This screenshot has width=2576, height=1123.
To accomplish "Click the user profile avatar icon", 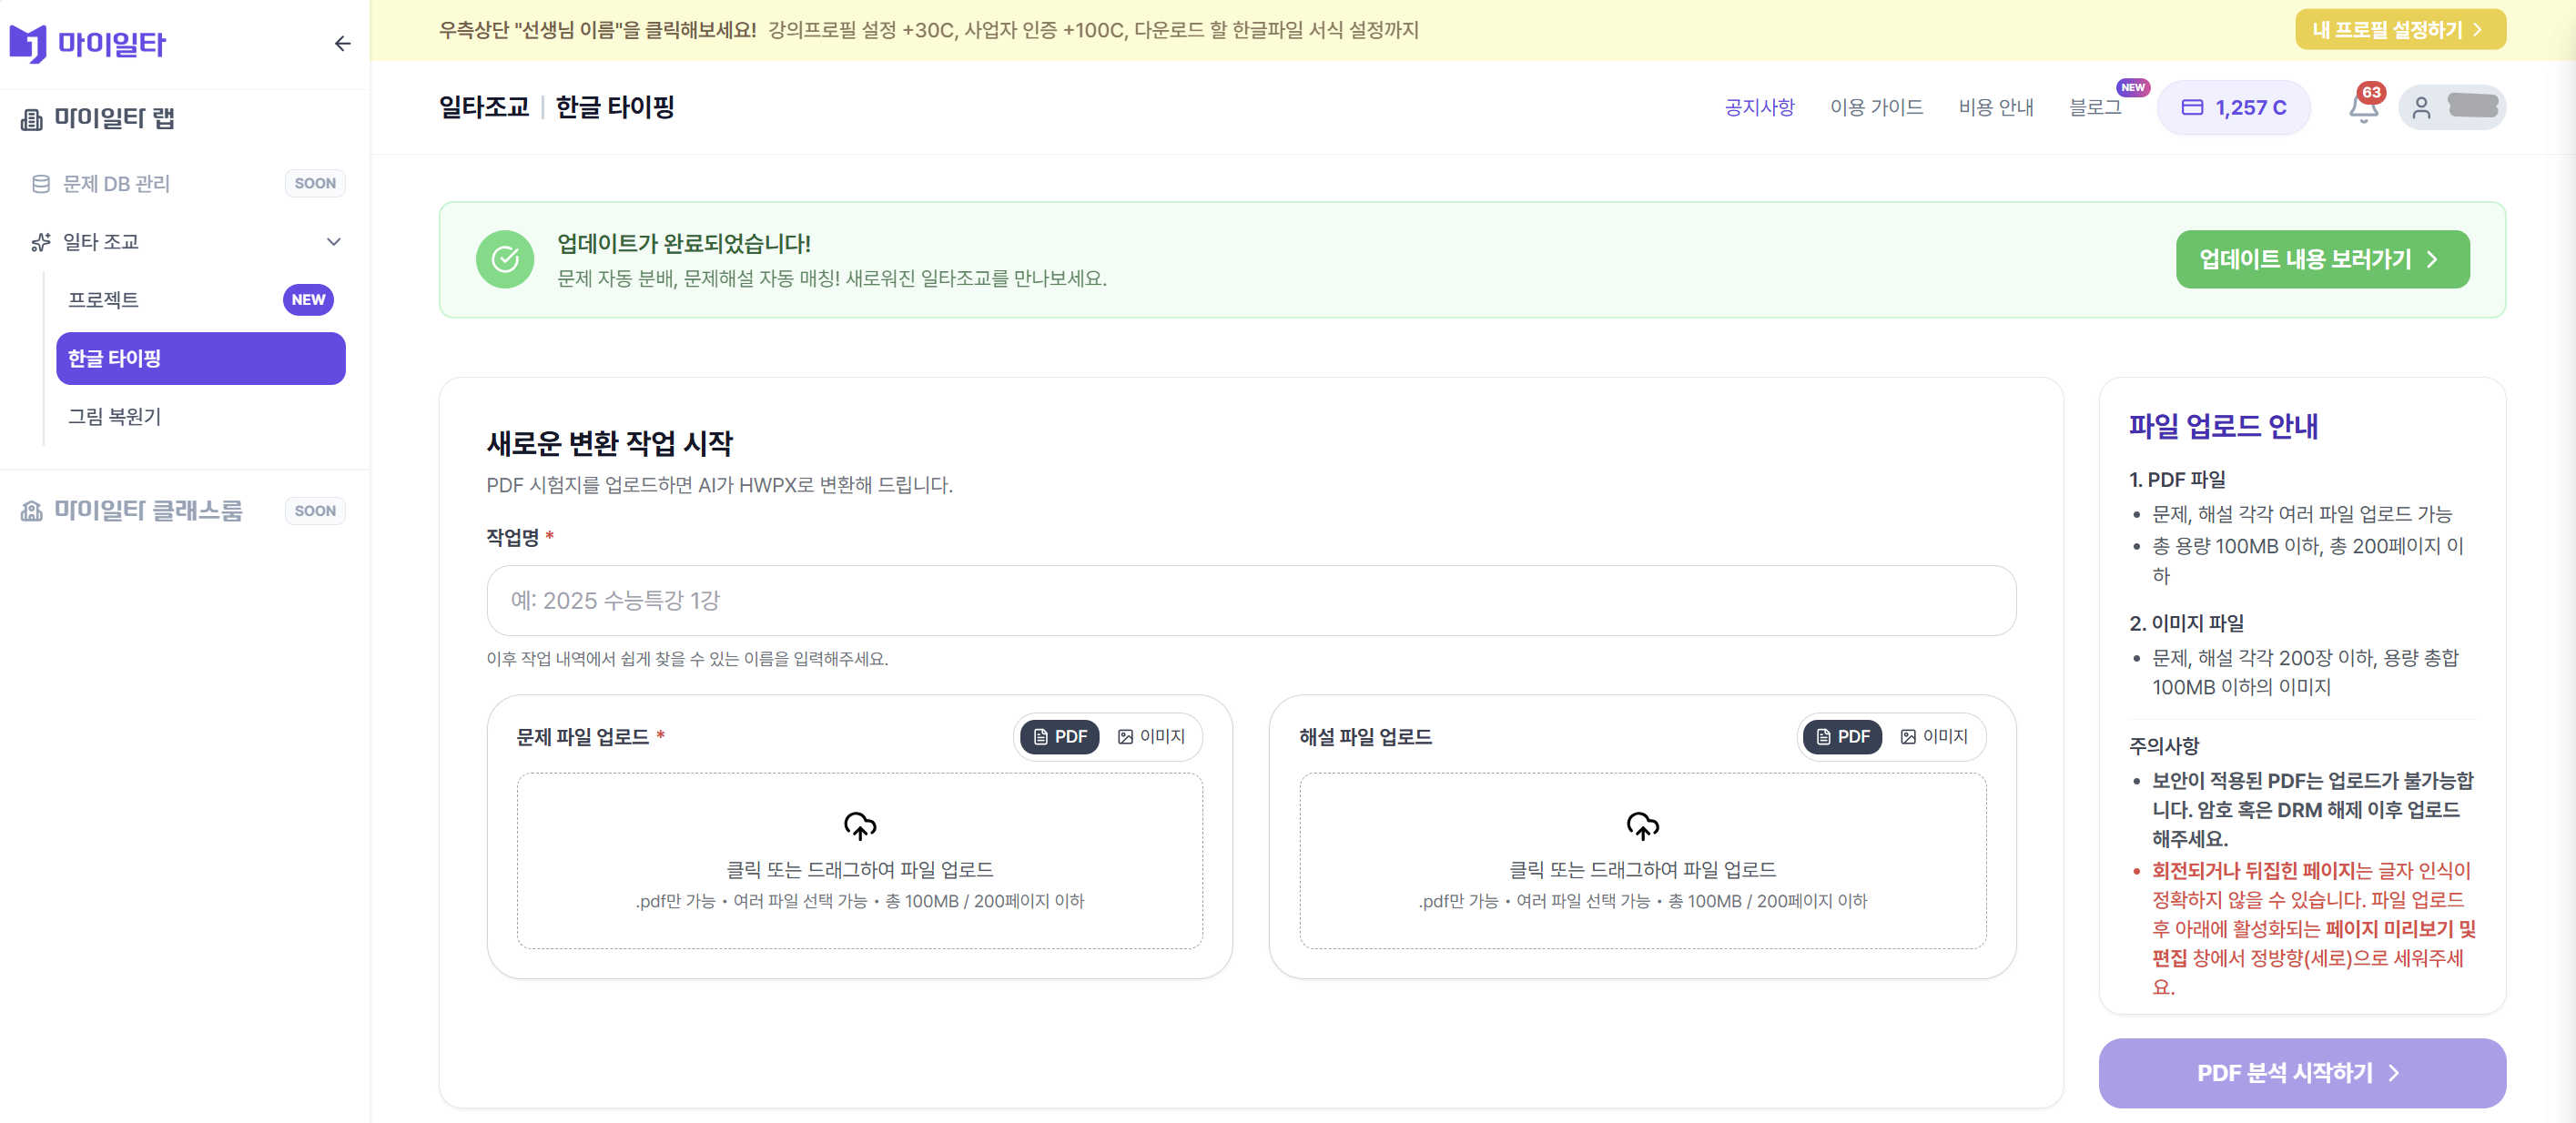I will tap(2421, 108).
